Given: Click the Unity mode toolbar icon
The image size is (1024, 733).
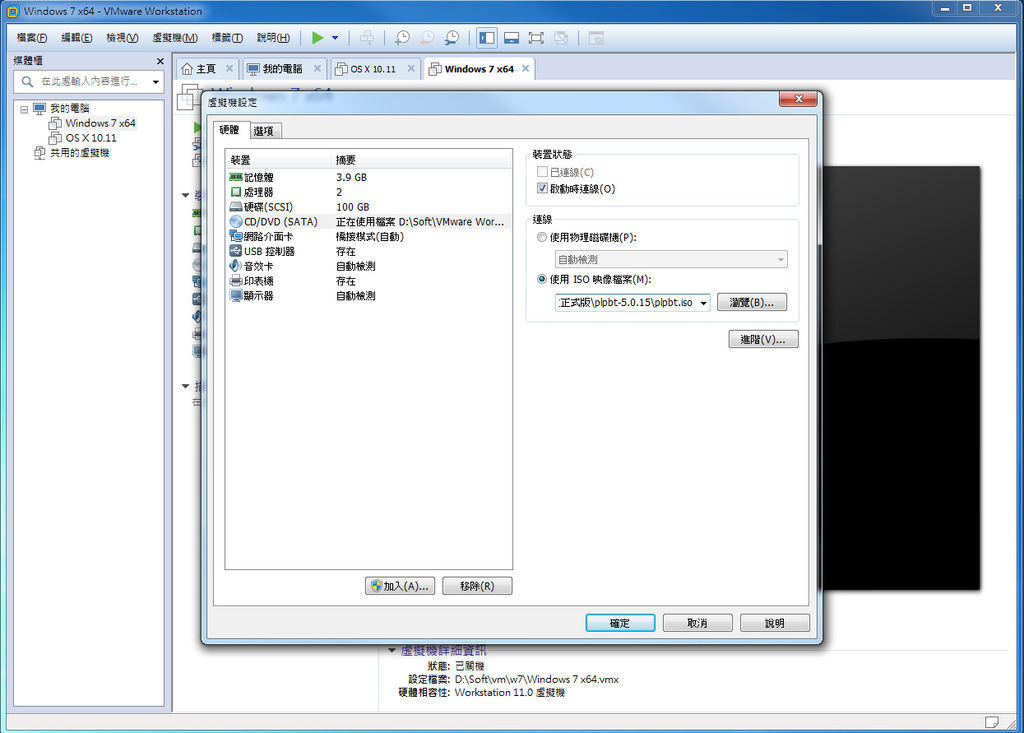Looking at the screenshot, I should click(x=561, y=38).
